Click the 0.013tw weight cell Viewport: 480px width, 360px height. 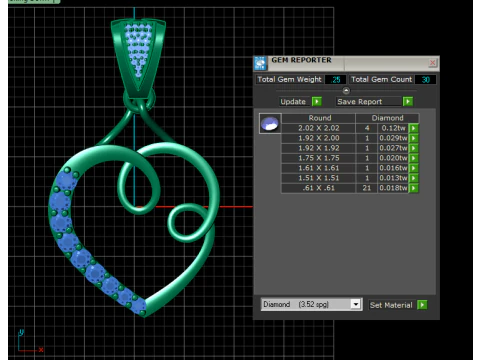pyautogui.click(x=393, y=178)
